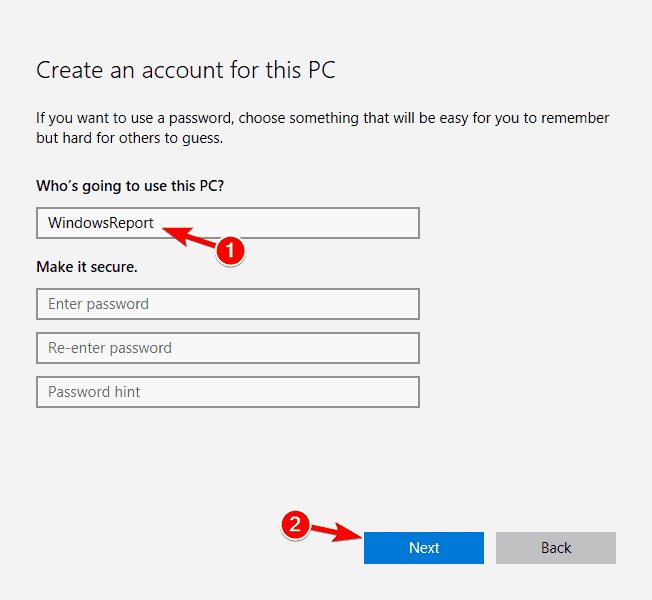Focus the username field containing WindowsReport
Image resolution: width=652 pixels, height=600 pixels.
point(228,223)
